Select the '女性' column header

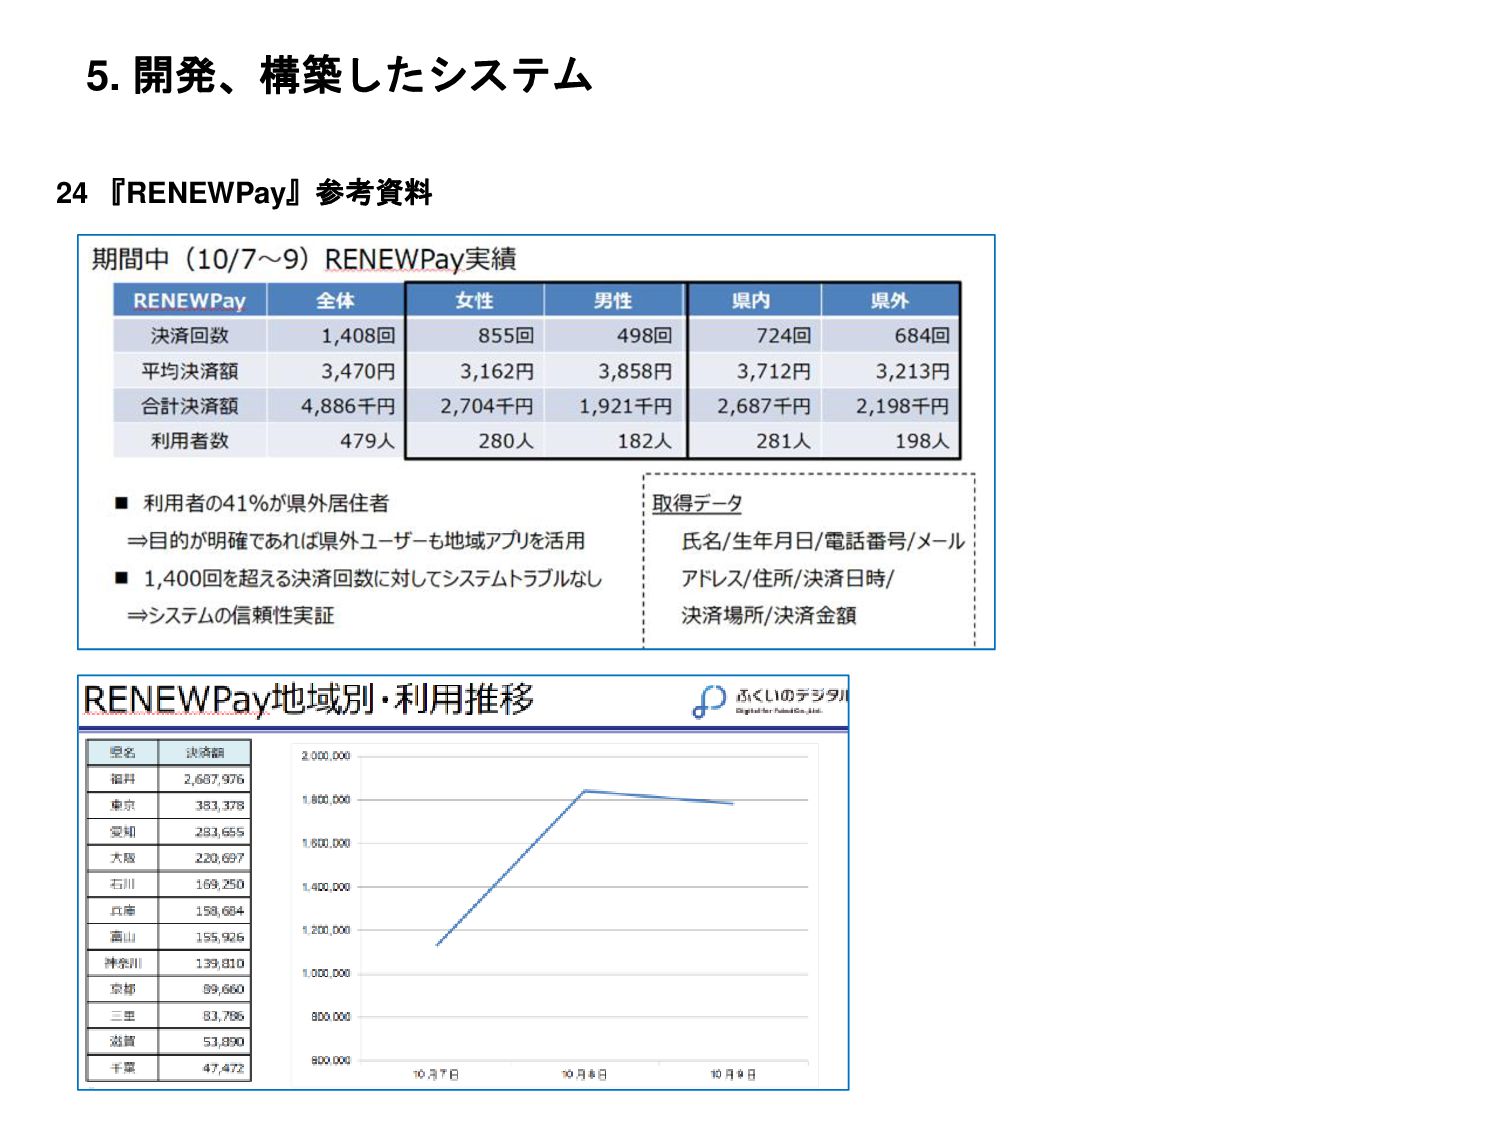coord(474,300)
